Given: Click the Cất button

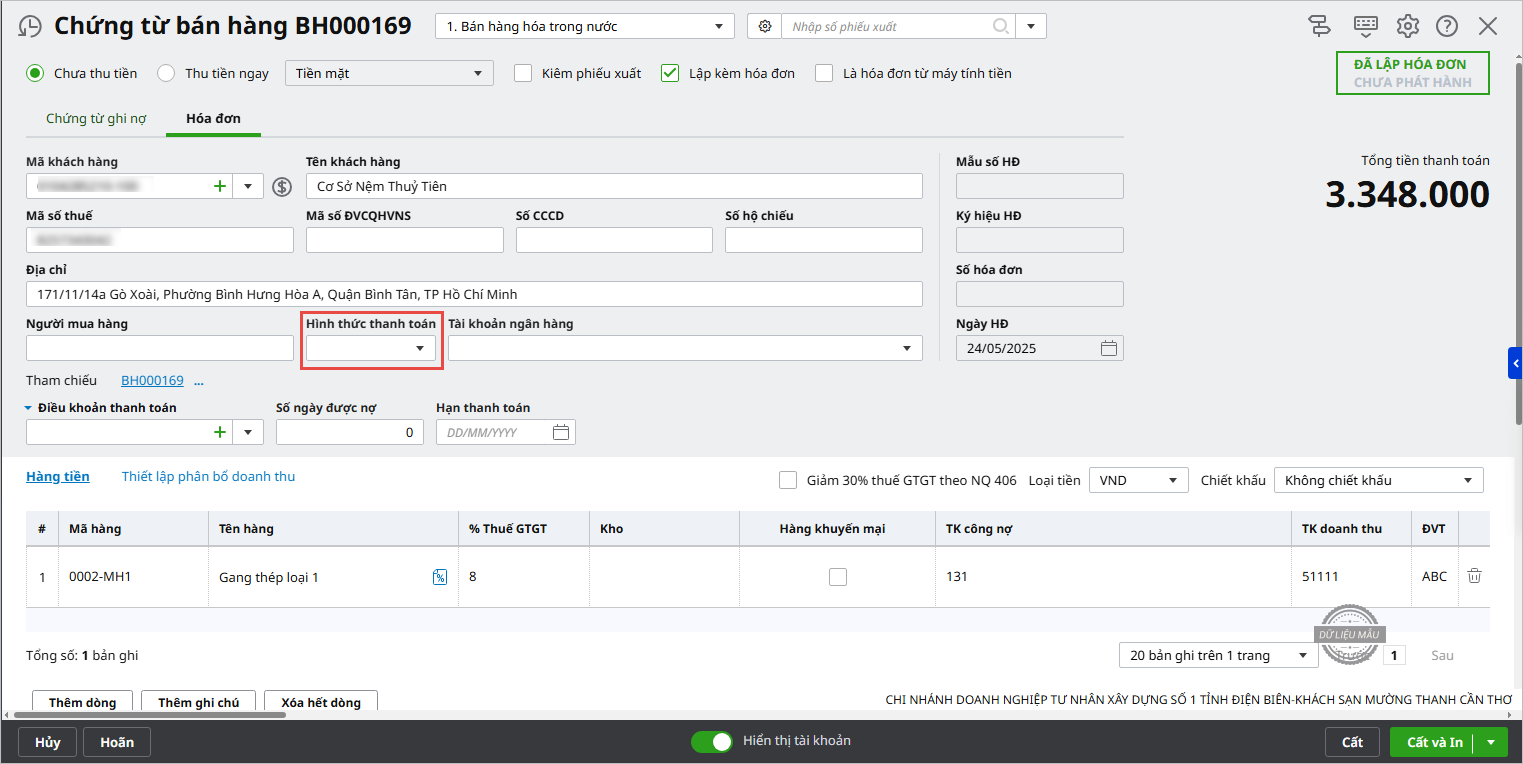Looking at the screenshot, I should tap(1353, 742).
